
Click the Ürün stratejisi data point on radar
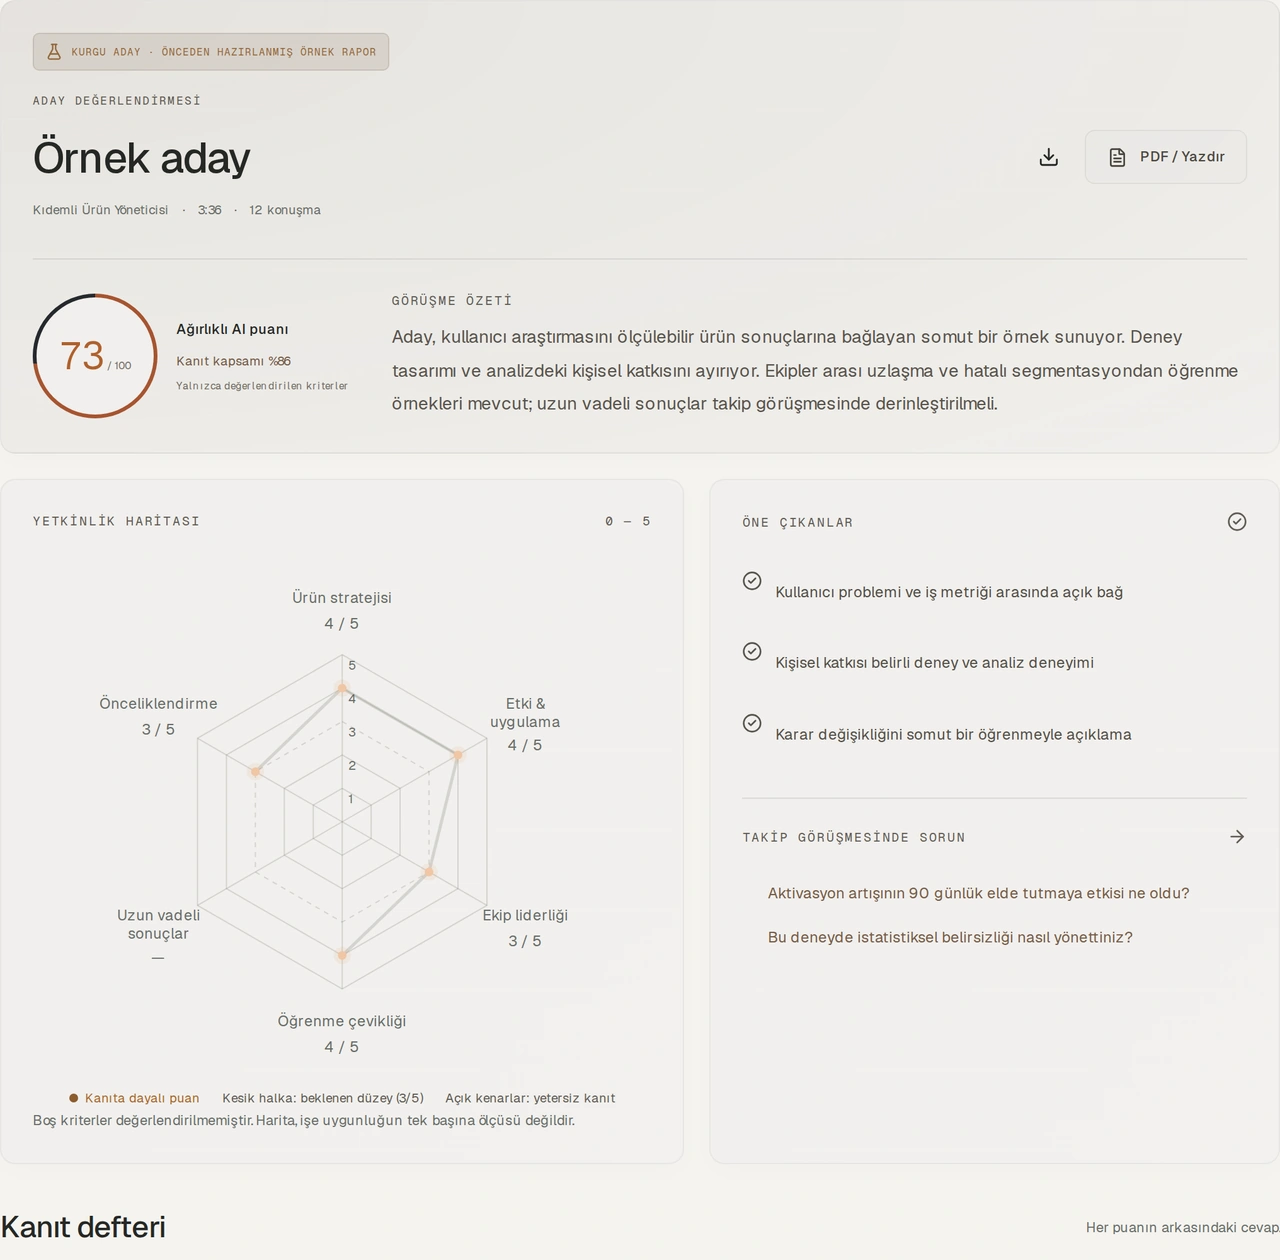click(x=342, y=689)
